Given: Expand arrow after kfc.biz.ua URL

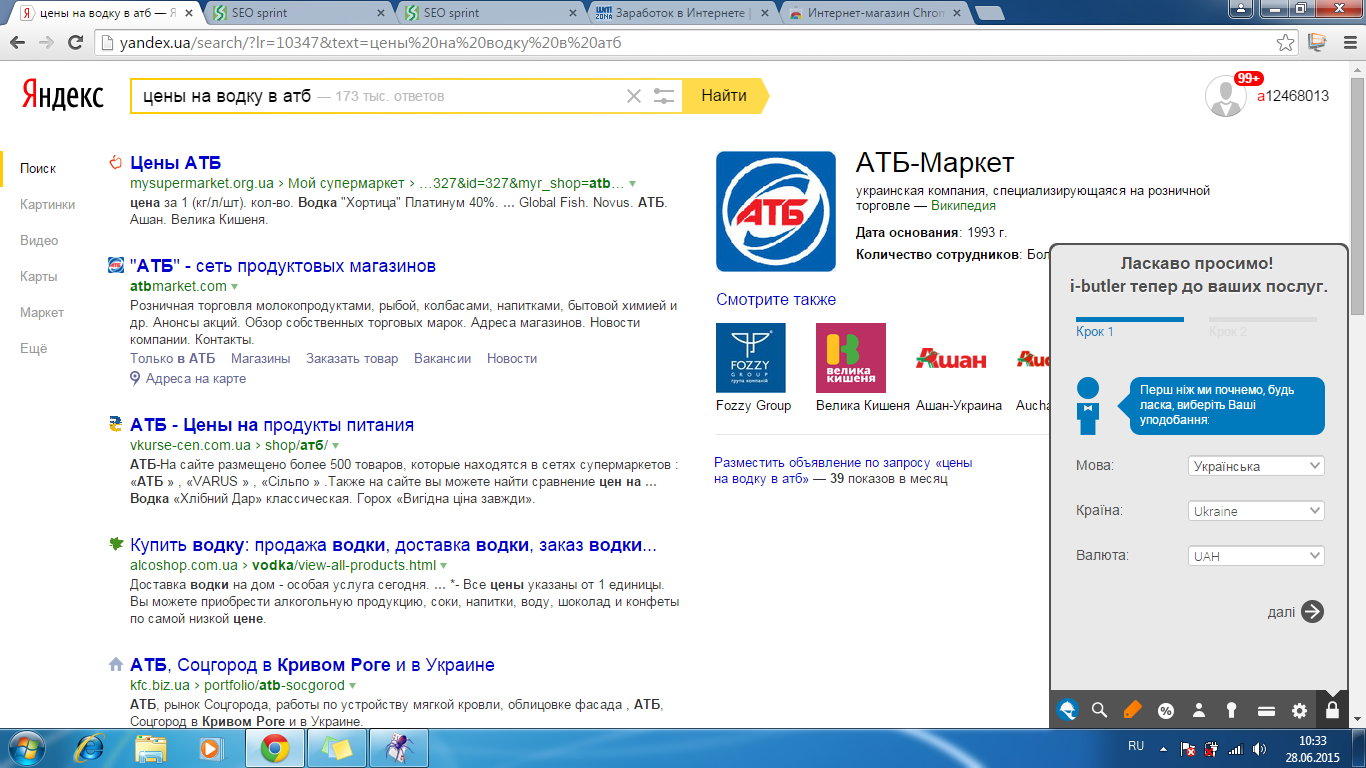Looking at the screenshot, I should [x=352, y=686].
